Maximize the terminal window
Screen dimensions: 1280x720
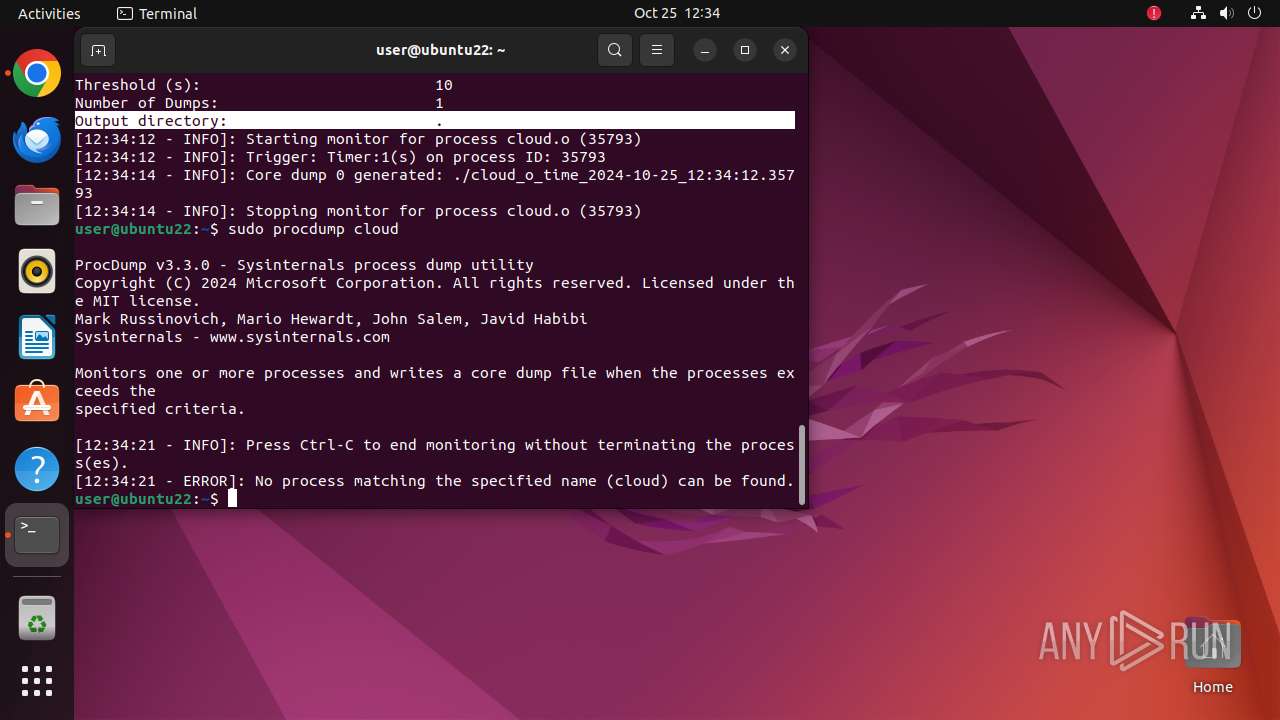pyautogui.click(x=745, y=50)
